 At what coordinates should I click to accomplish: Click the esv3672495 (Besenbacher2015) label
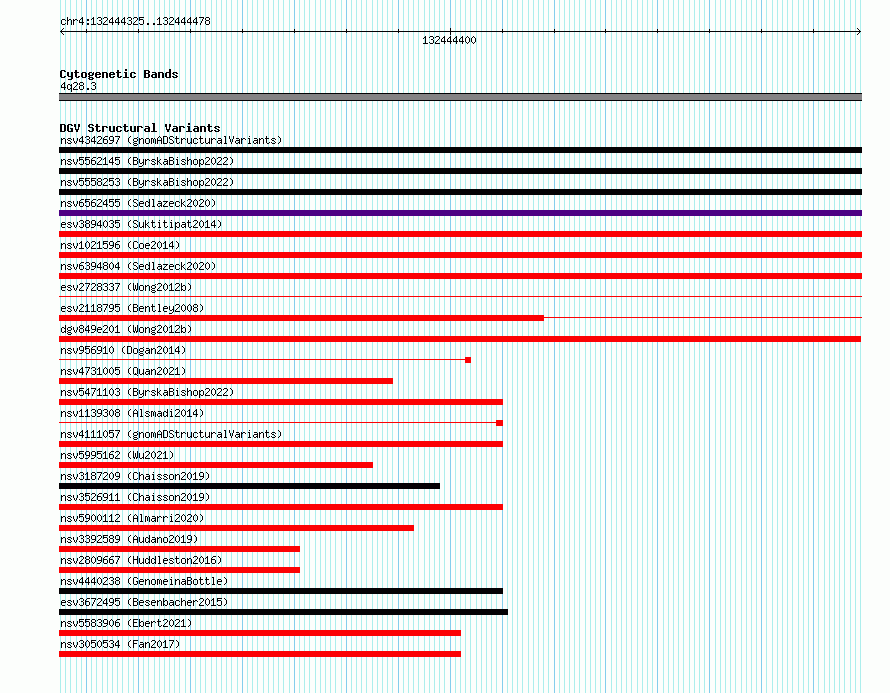click(x=144, y=602)
